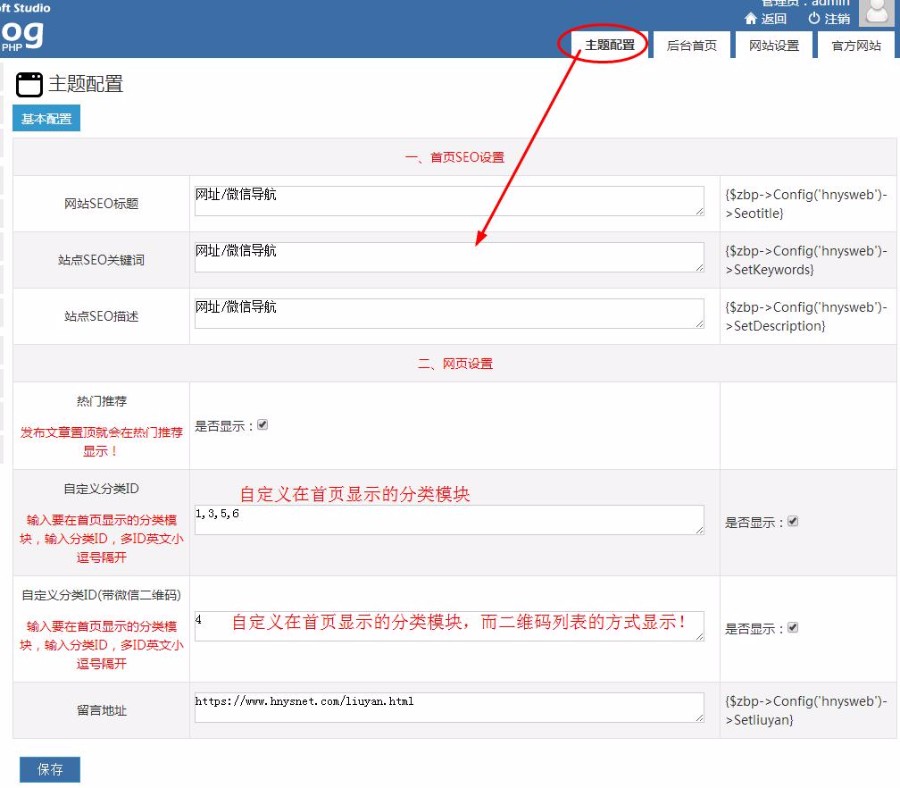Switch to the 后台首页 tab

692,45
